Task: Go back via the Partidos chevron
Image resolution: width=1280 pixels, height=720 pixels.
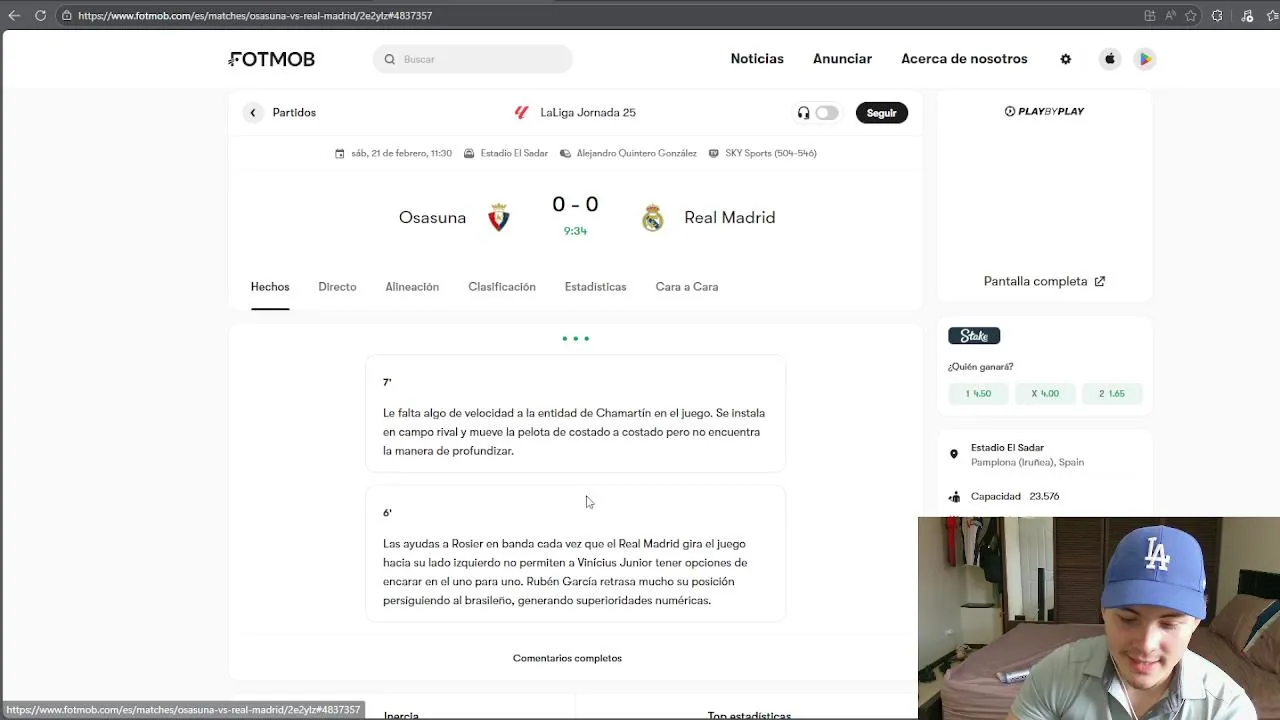Action: tap(253, 113)
